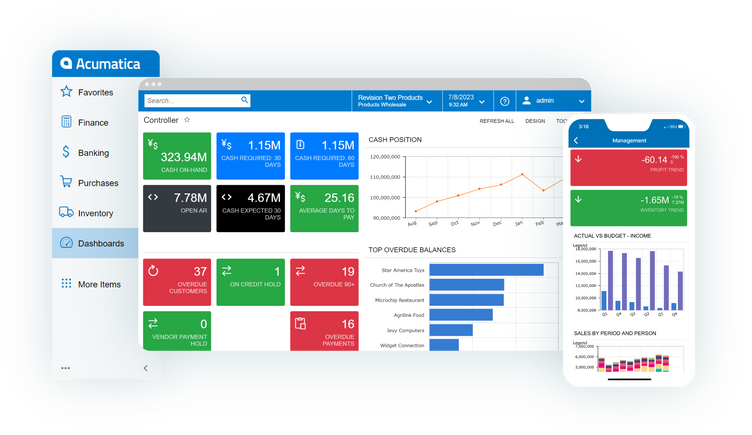The height and width of the screenshot is (435, 752).
Task: Open the Purchases shopping cart icon
Action: coord(66,183)
